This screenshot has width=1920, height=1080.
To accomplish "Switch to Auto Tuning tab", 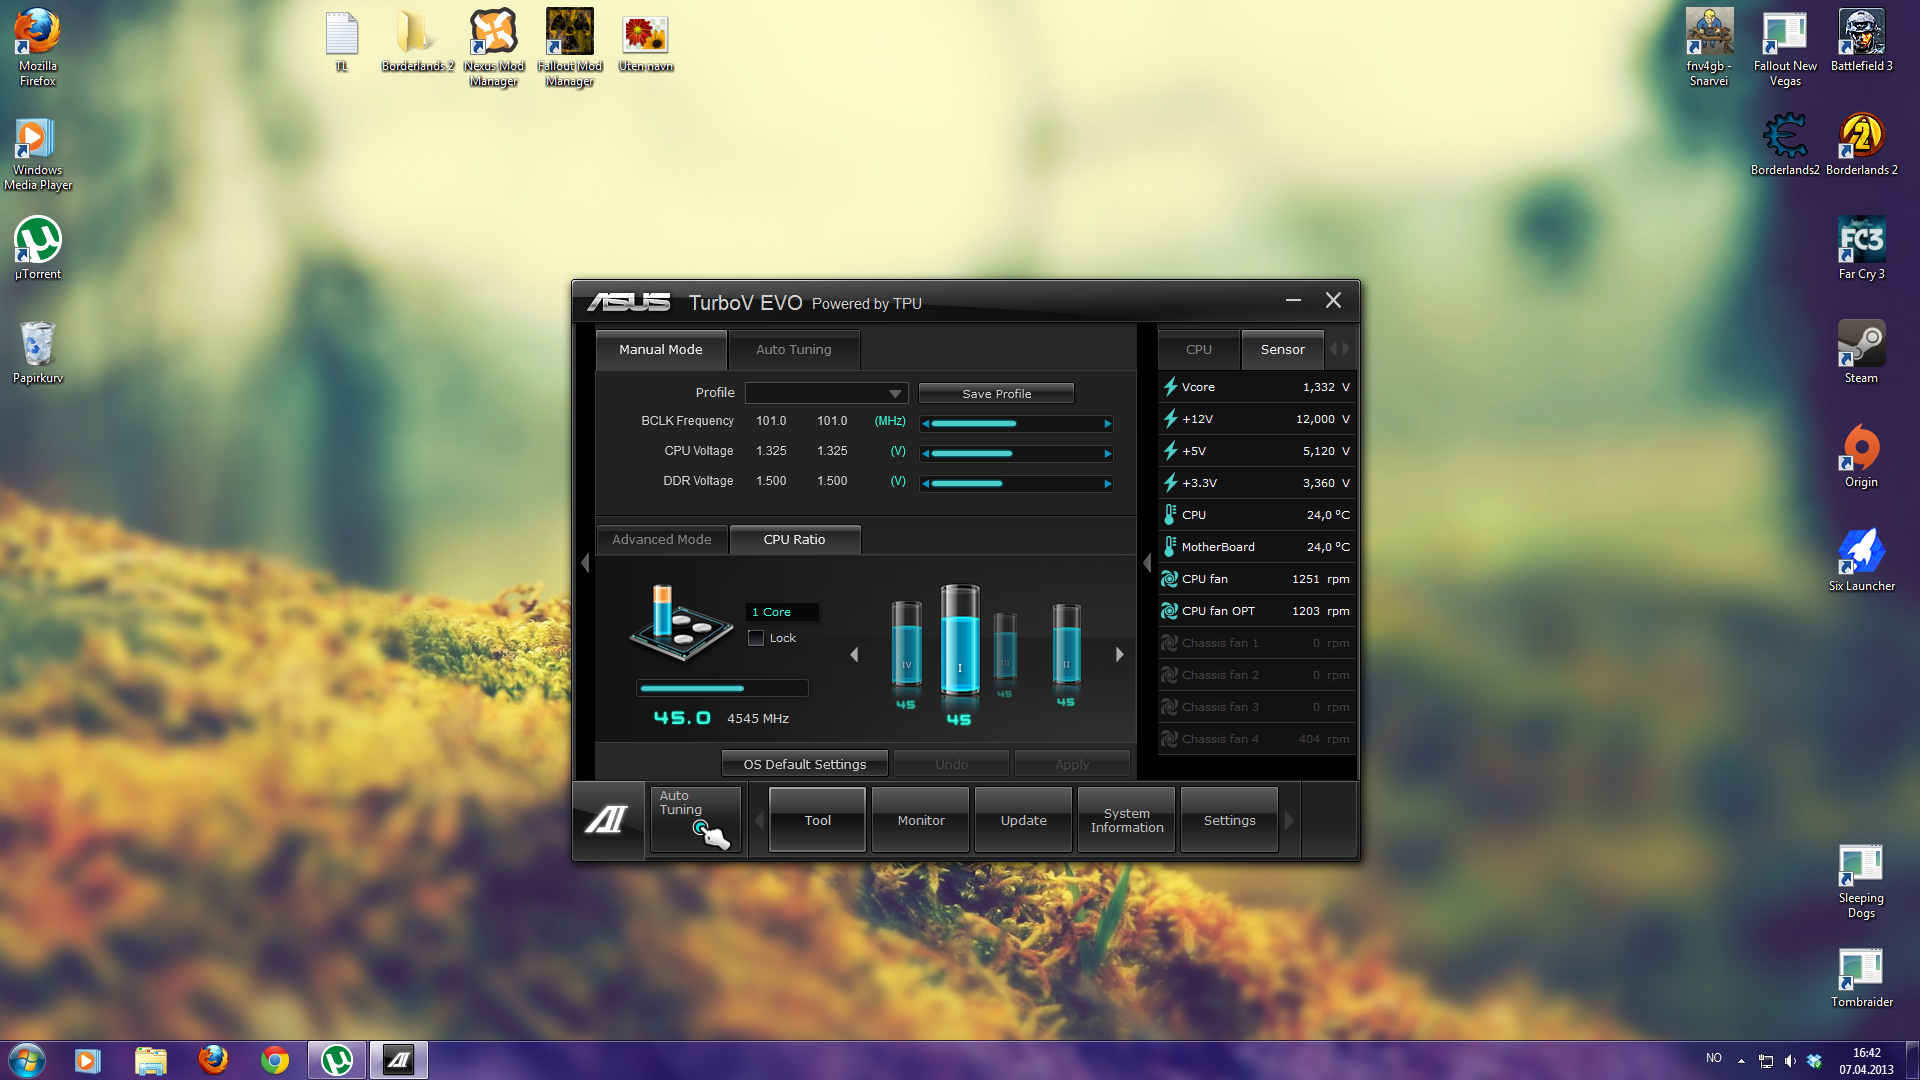I will [x=794, y=349].
